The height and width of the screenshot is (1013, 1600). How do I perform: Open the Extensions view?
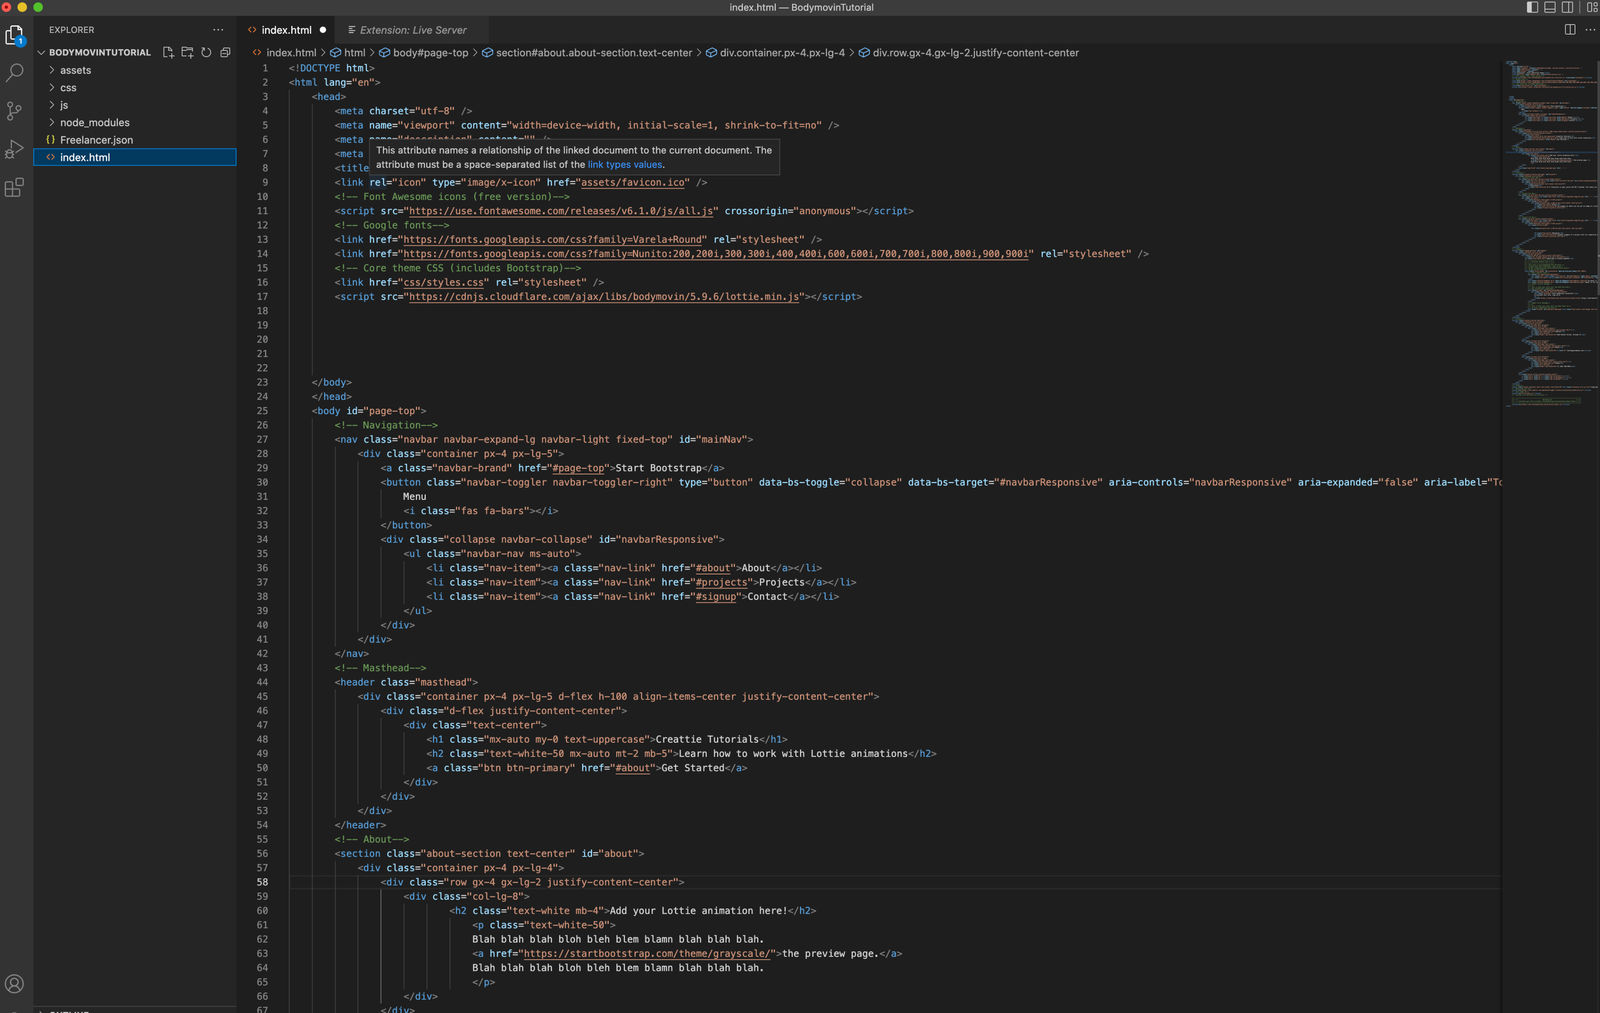coord(15,187)
